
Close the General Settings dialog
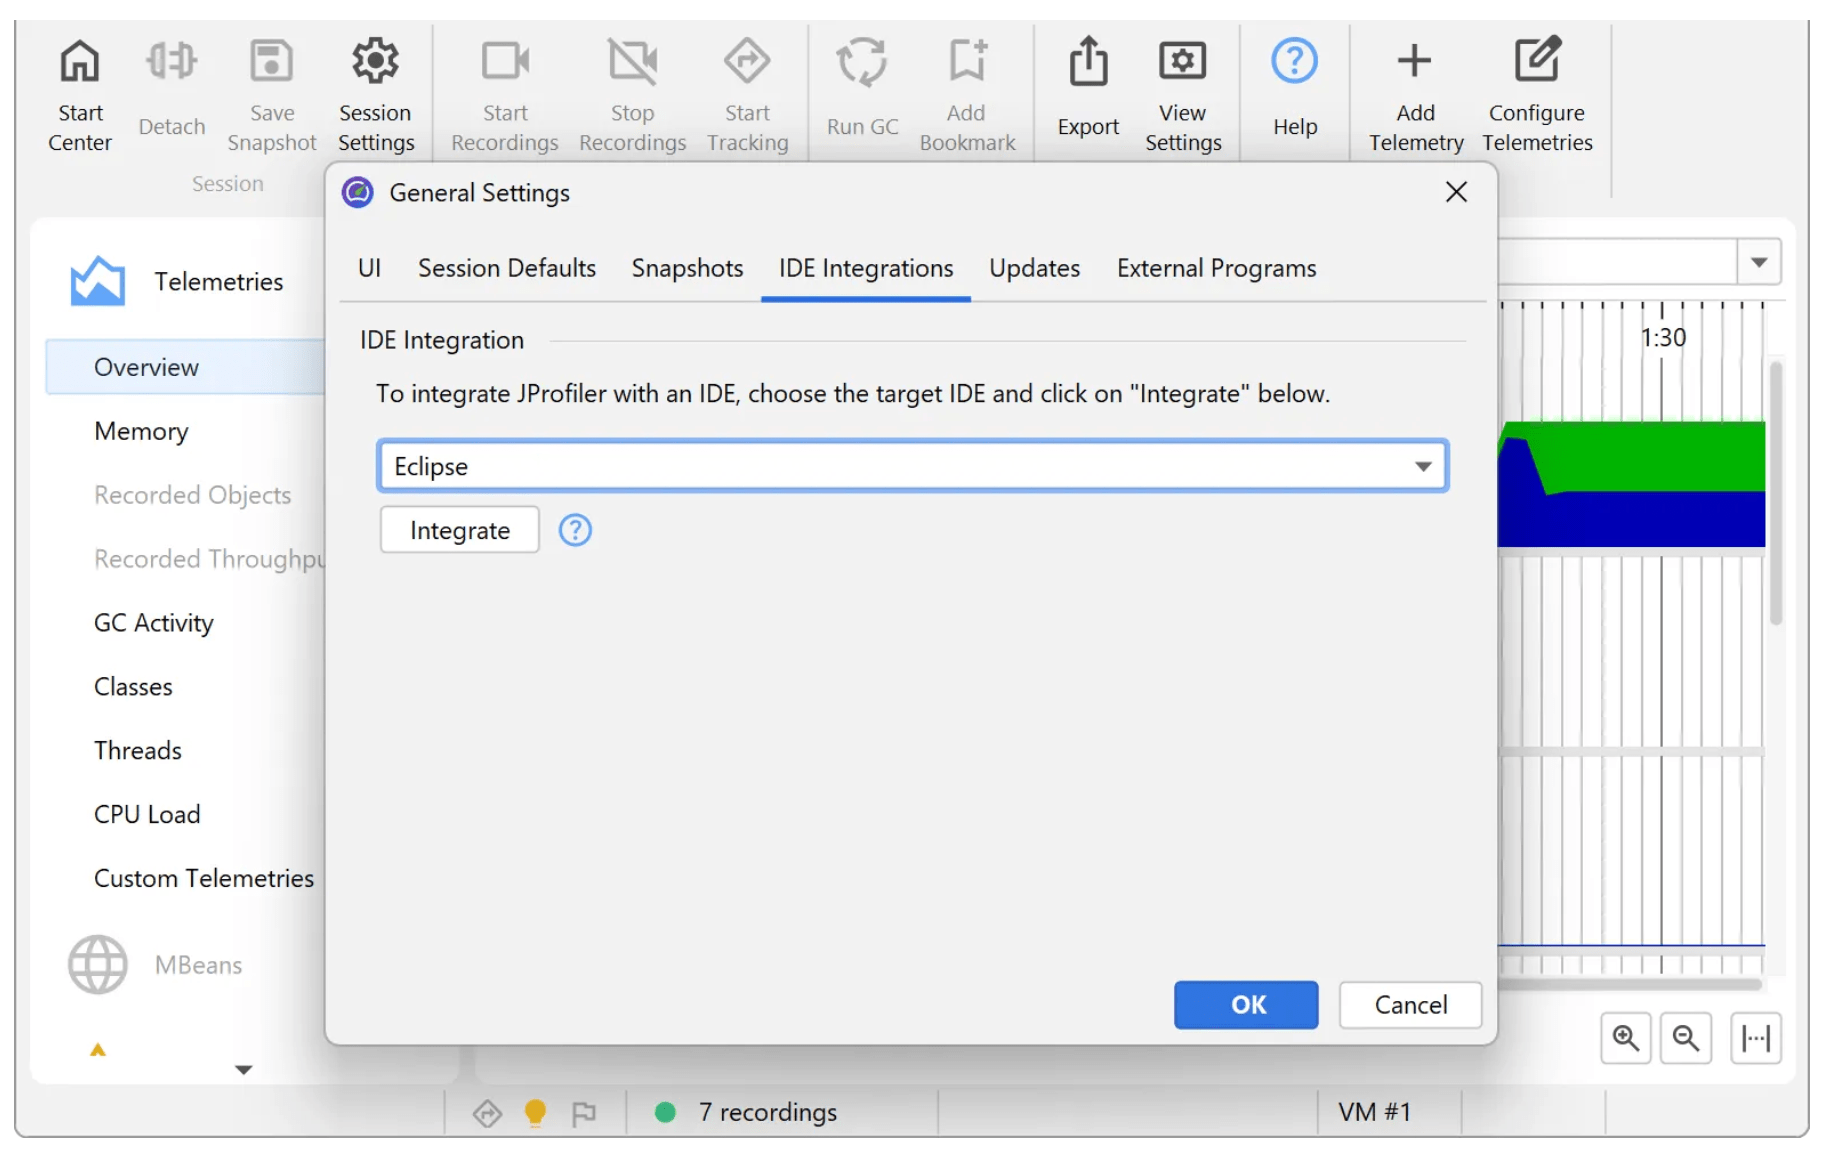pos(1456,192)
